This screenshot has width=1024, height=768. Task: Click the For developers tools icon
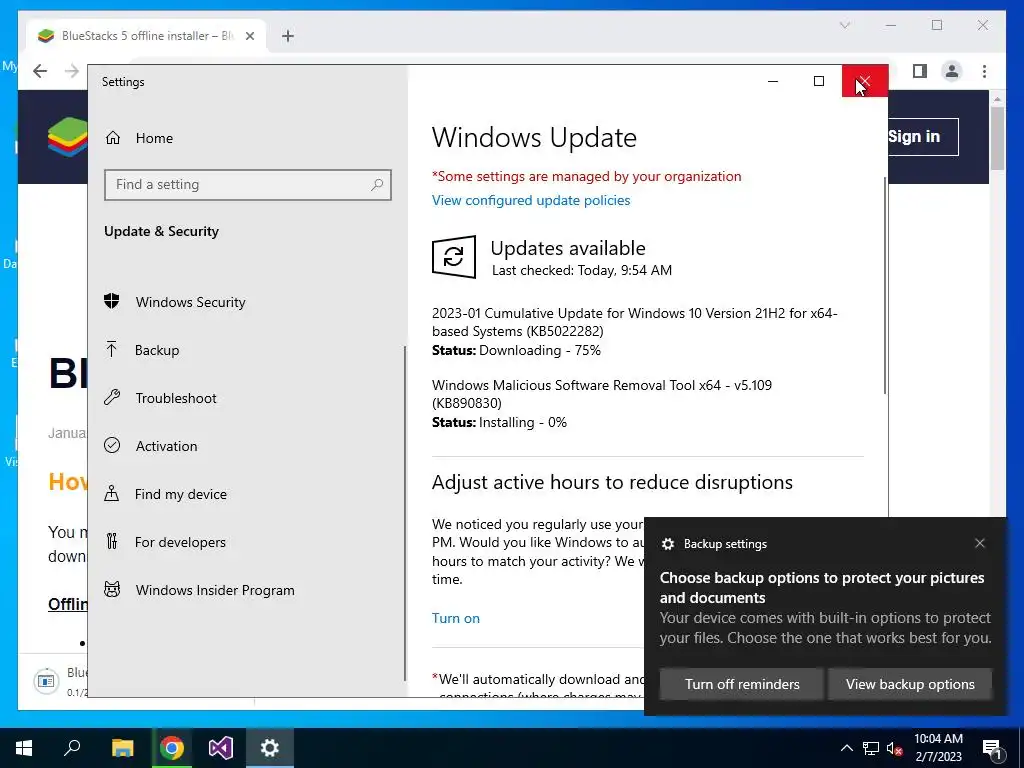coord(112,541)
